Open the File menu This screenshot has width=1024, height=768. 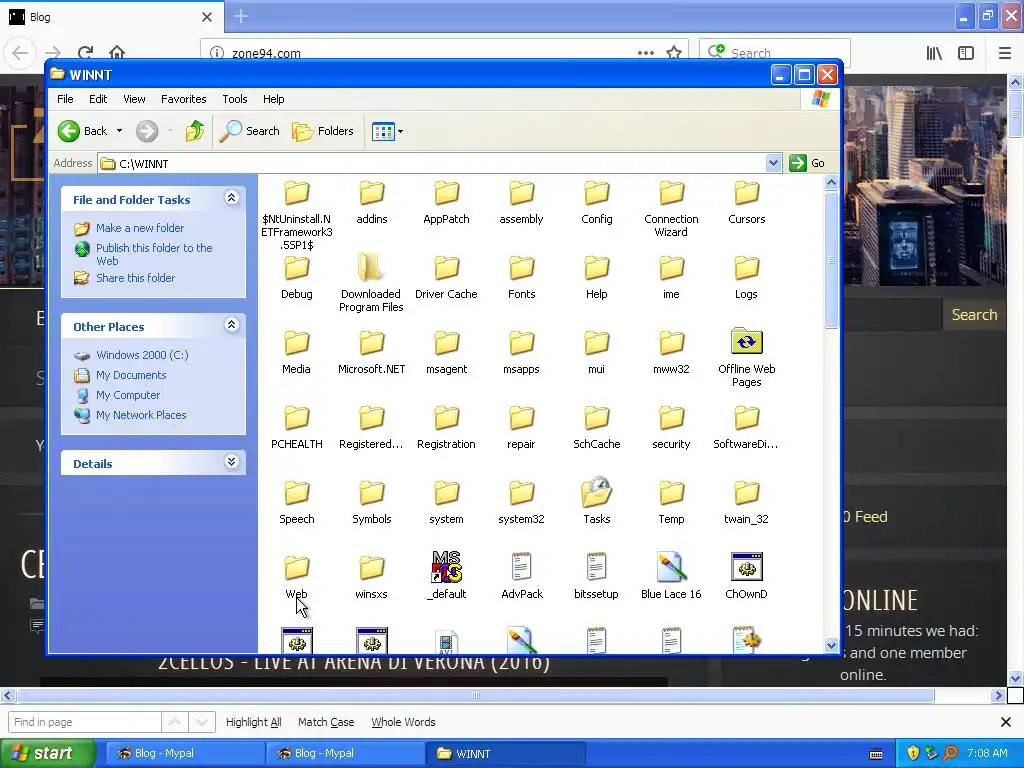coord(65,99)
